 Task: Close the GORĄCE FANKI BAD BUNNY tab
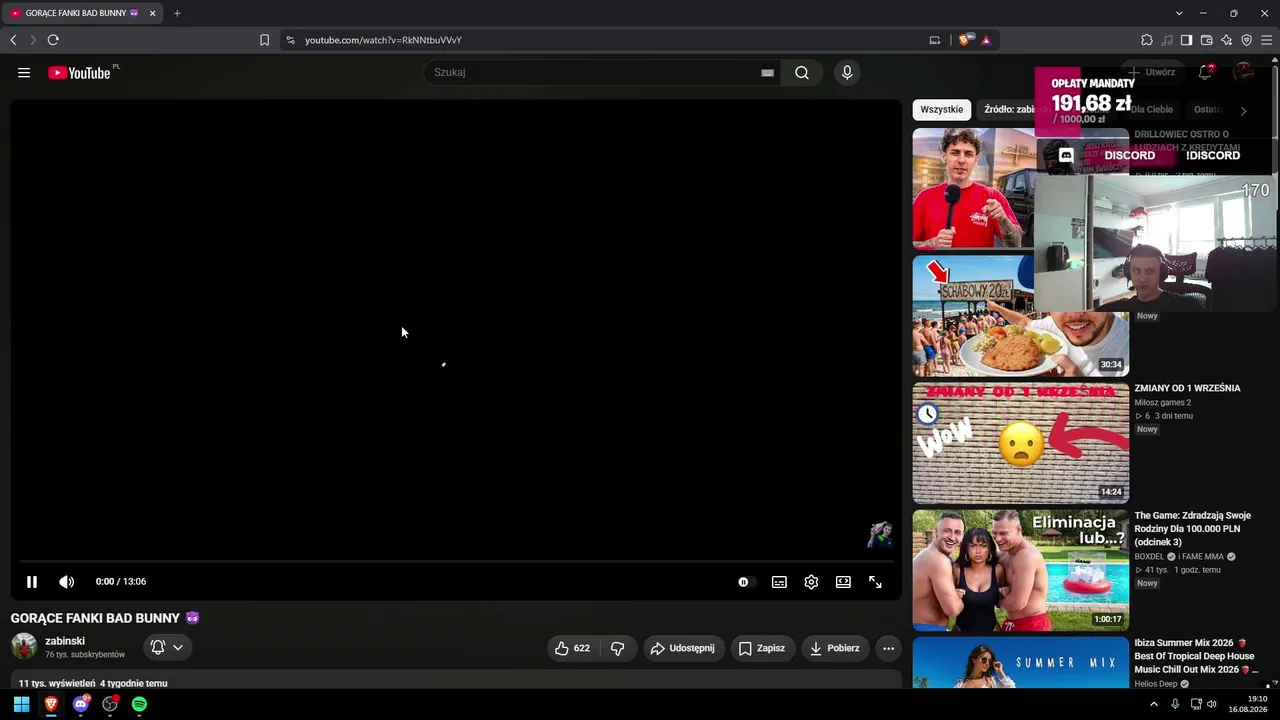click(x=152, y=13)
